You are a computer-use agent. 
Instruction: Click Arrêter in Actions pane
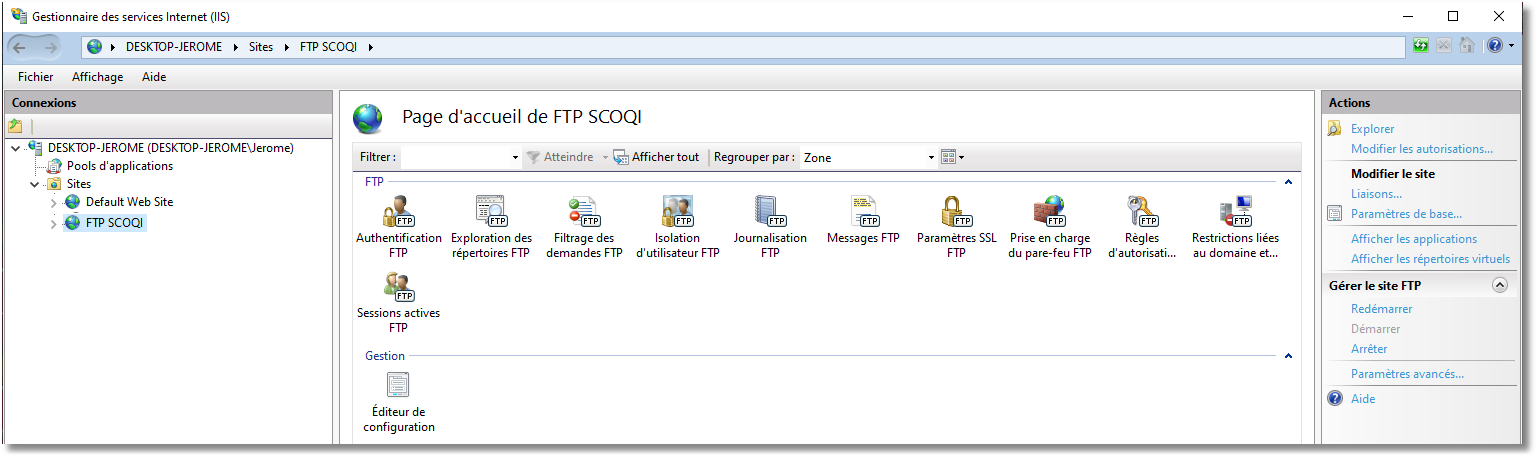click(x=1369, y=349)
